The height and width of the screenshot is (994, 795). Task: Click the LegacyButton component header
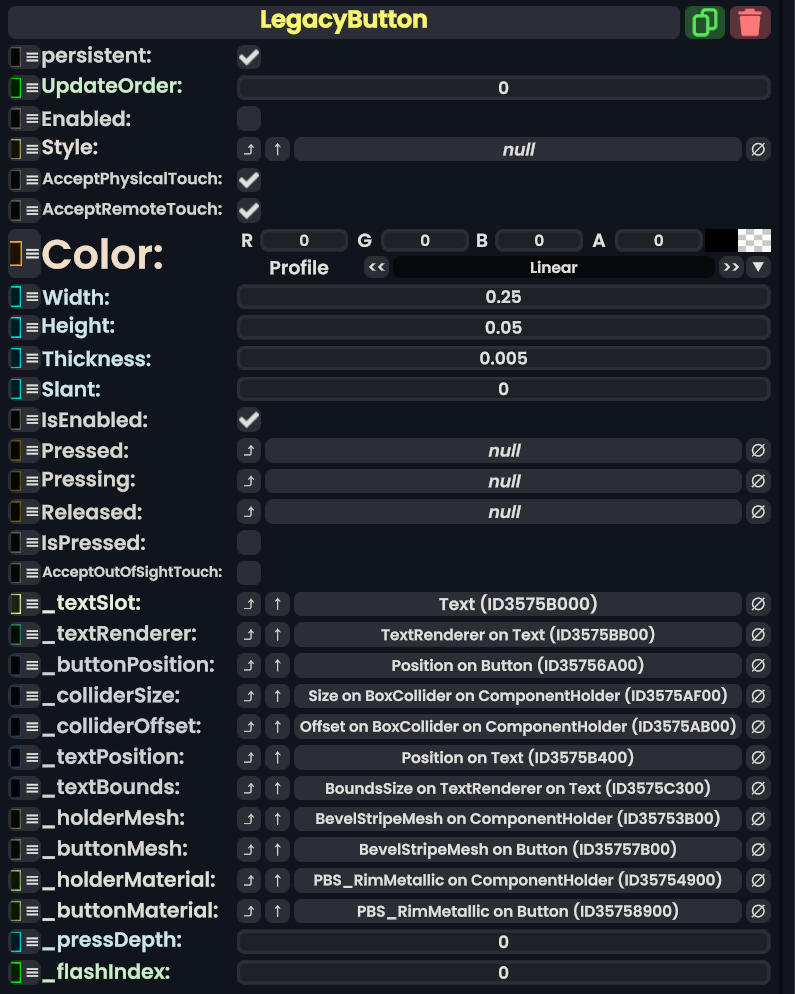pos(343,21)
